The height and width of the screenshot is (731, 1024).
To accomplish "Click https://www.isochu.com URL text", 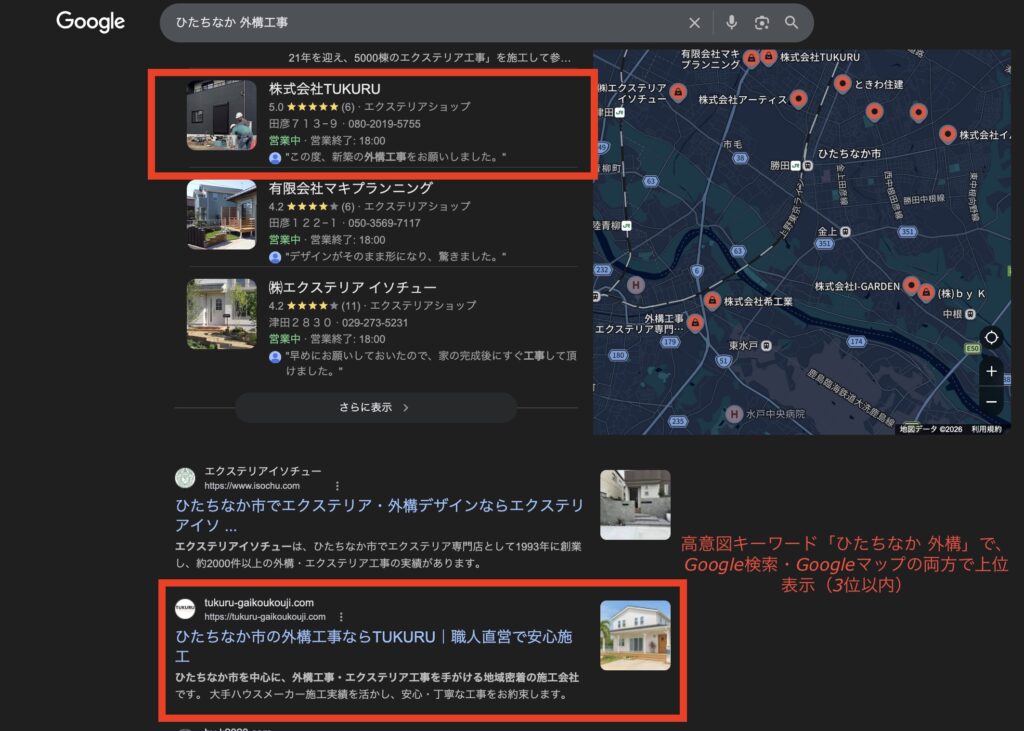I will tap(252, 486).
